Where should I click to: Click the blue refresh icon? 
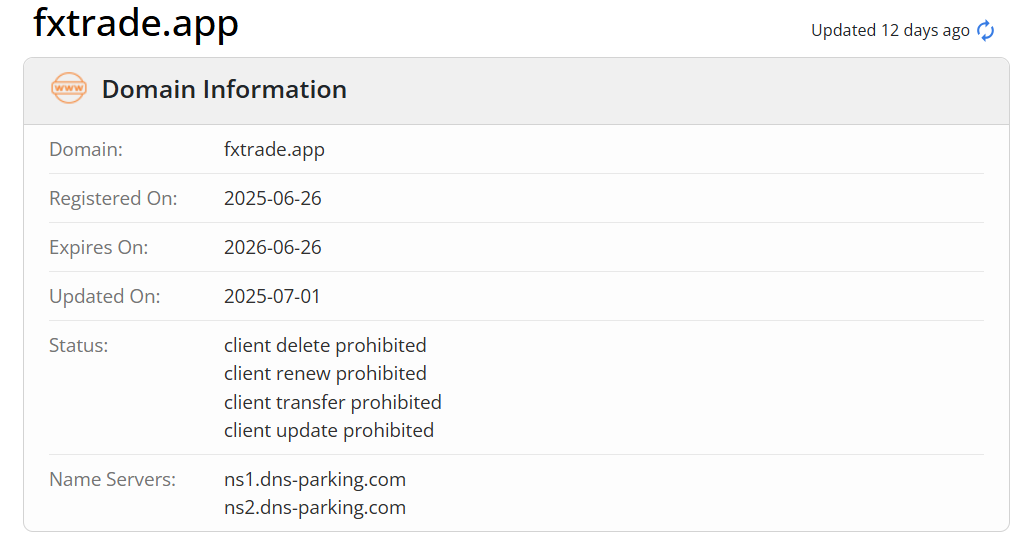point(986,31)
